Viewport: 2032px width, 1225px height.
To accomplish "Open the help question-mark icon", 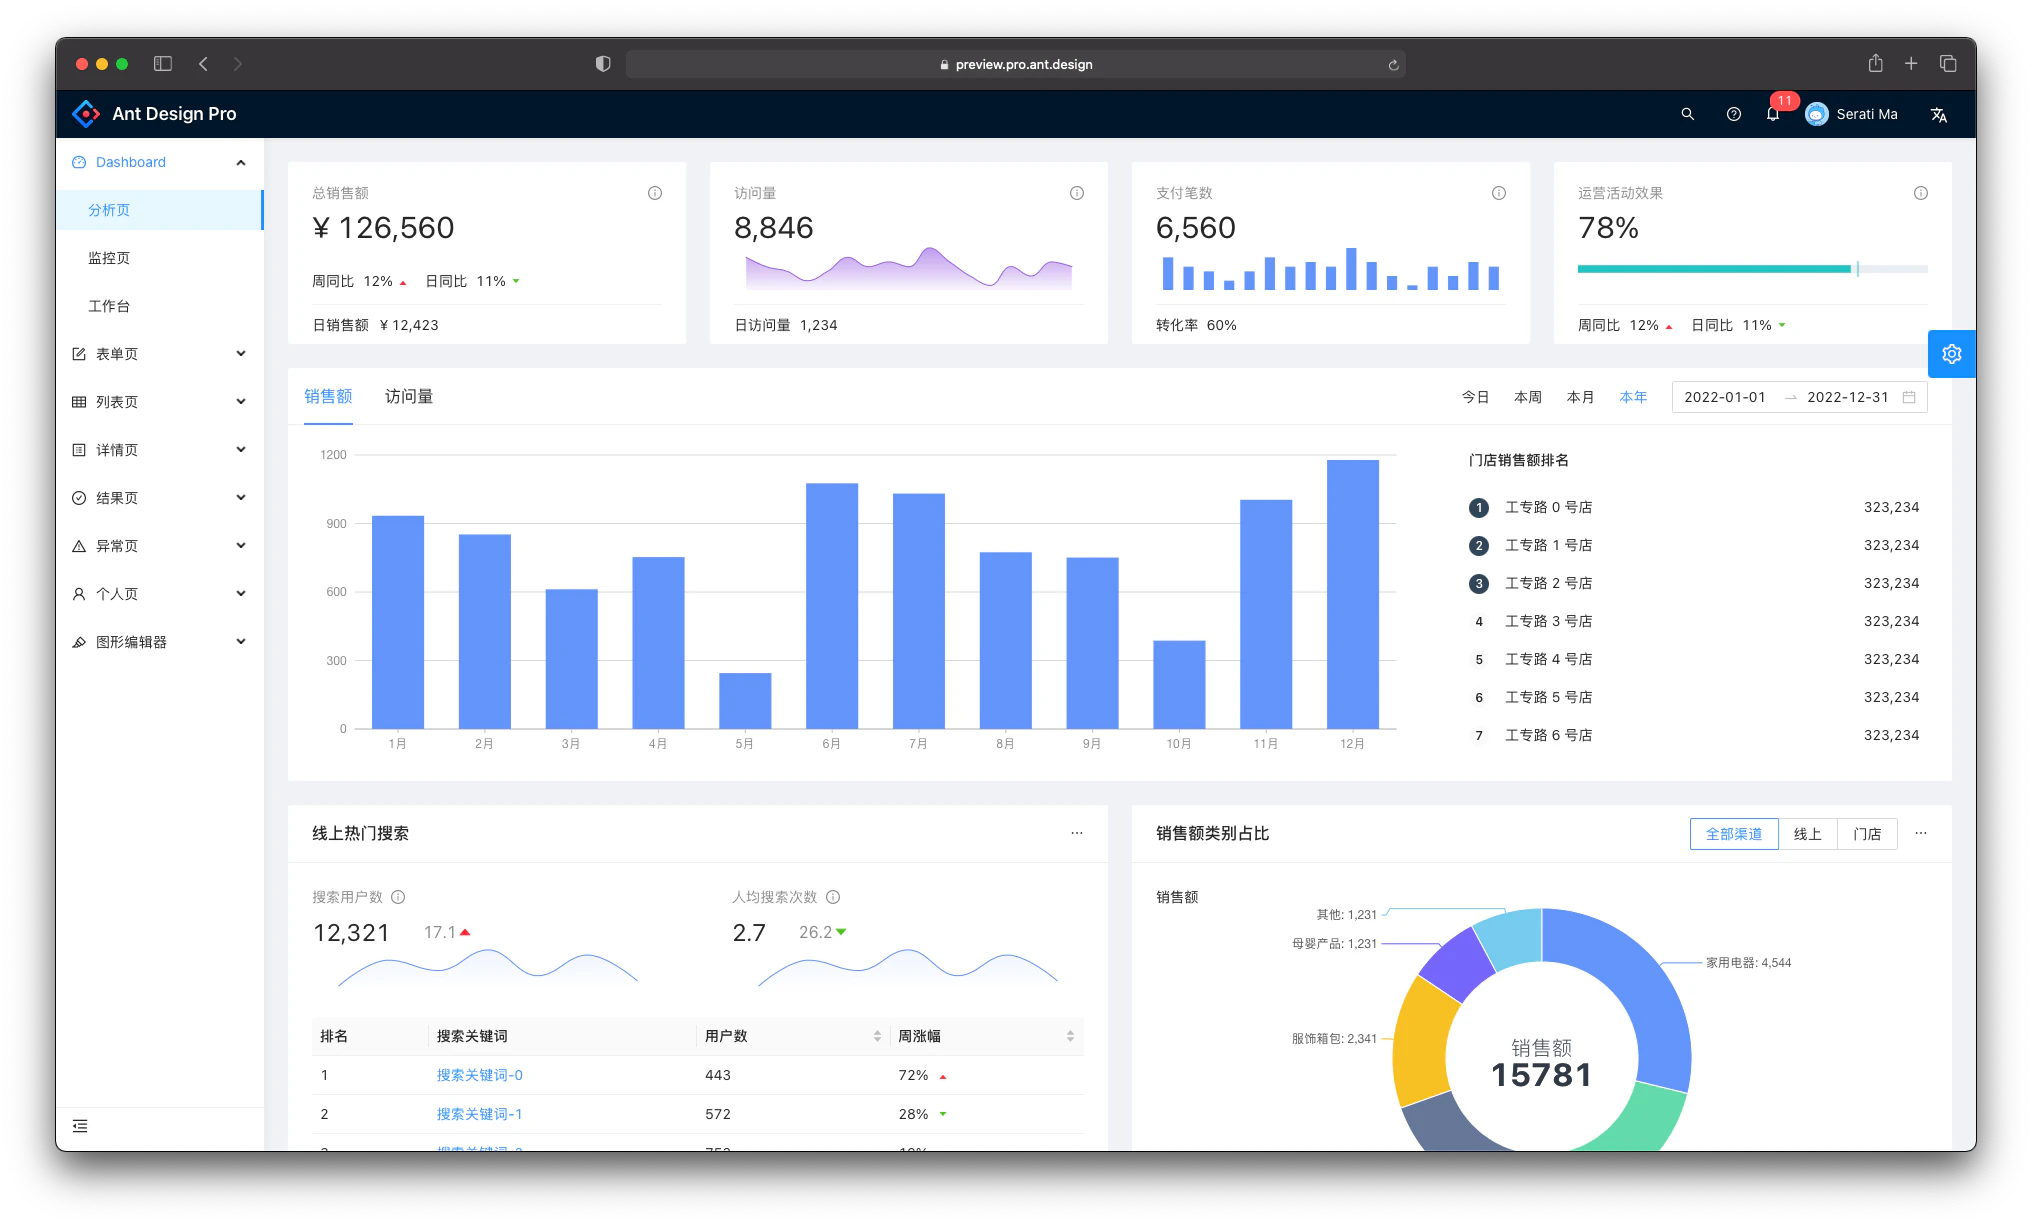I will click(x=1734, y=114).
